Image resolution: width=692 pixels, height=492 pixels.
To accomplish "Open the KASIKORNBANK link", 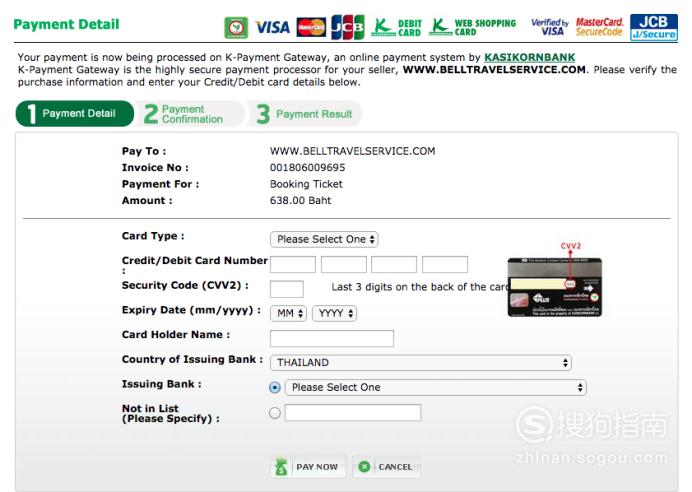I will coord(530,57).
